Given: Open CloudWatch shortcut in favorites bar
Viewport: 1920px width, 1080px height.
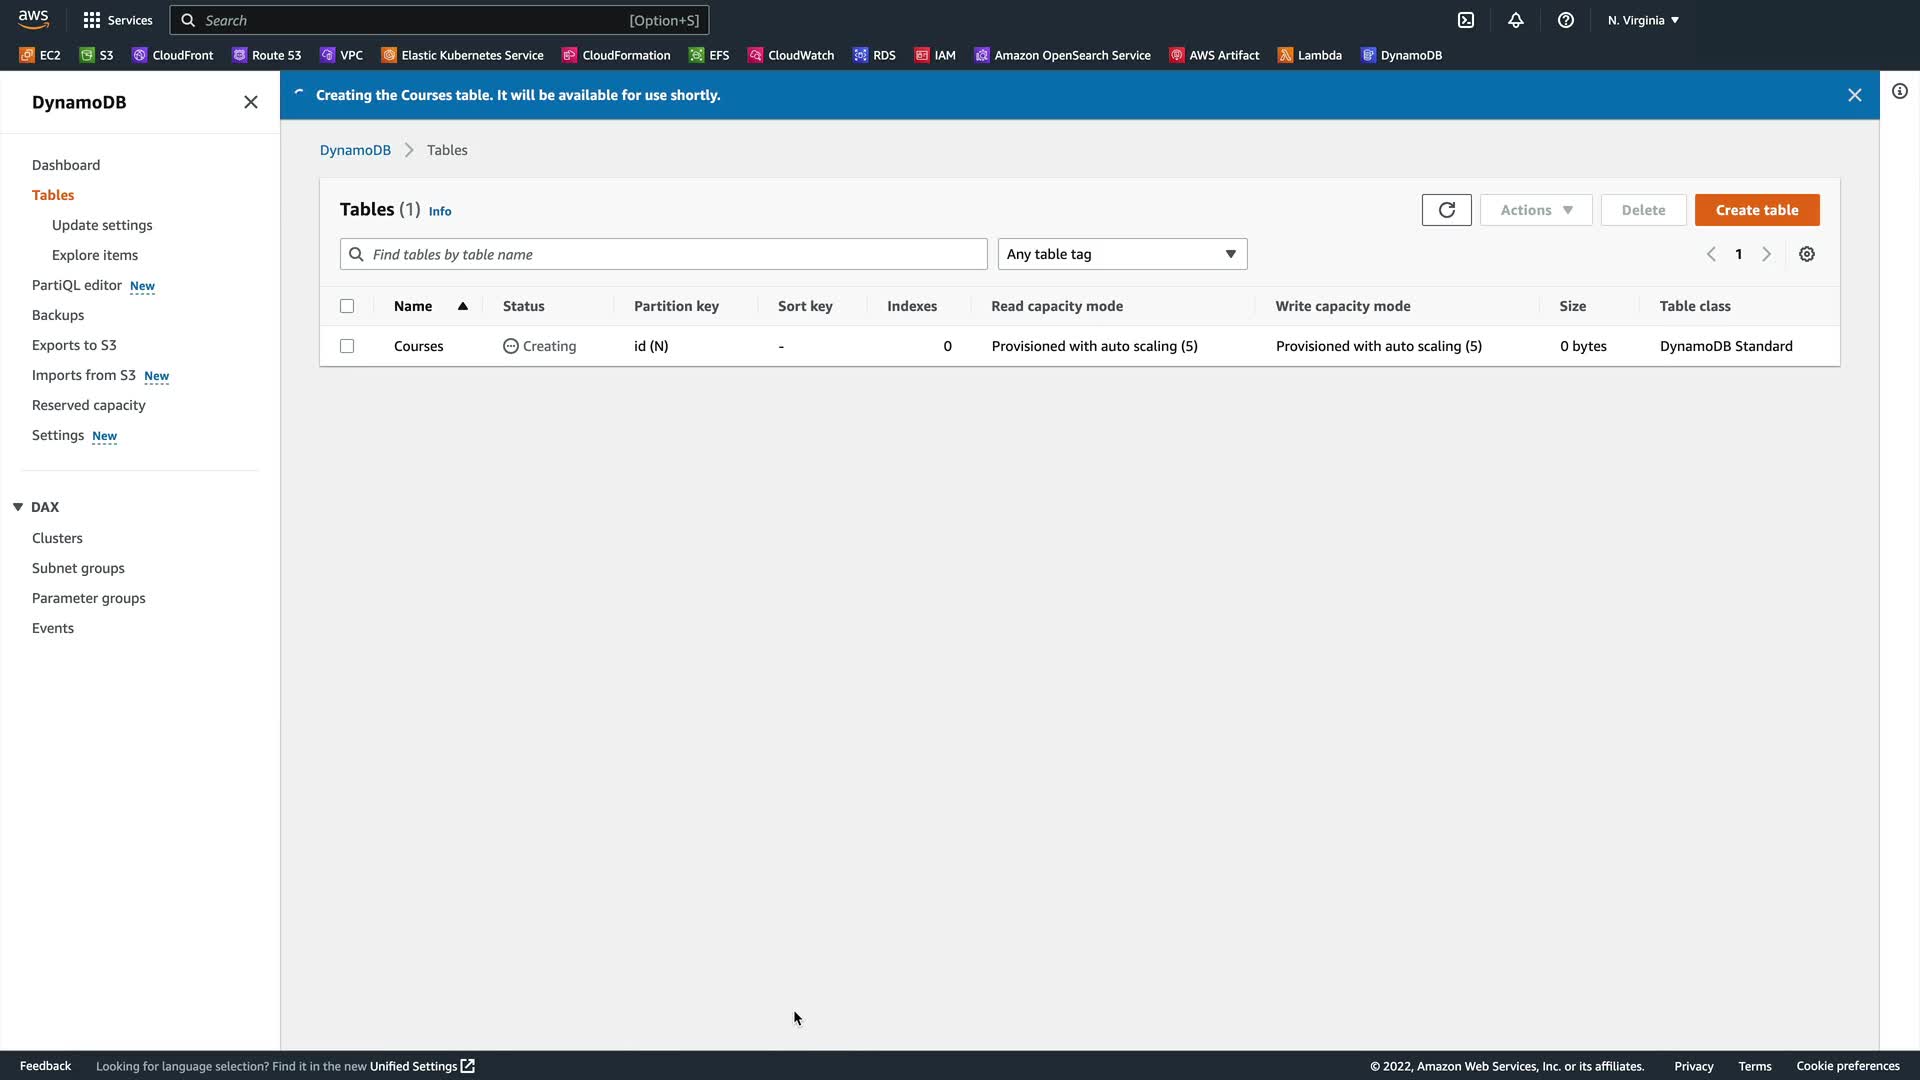Looking at the screenshot, I should tap(790, 55).
